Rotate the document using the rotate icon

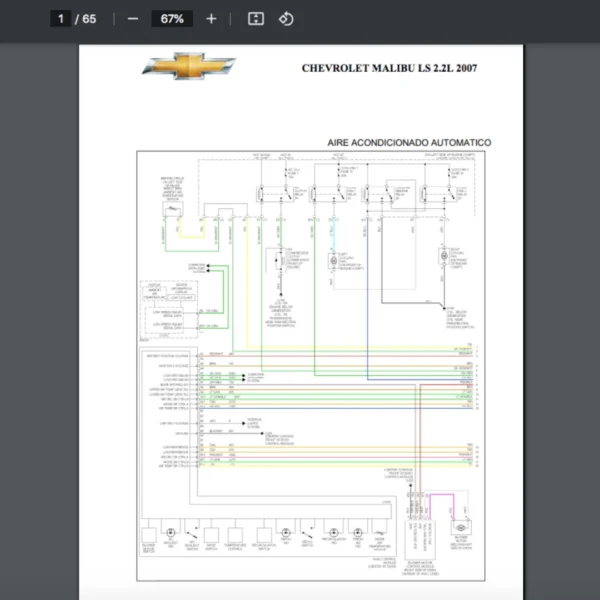(x=286, y=19)
